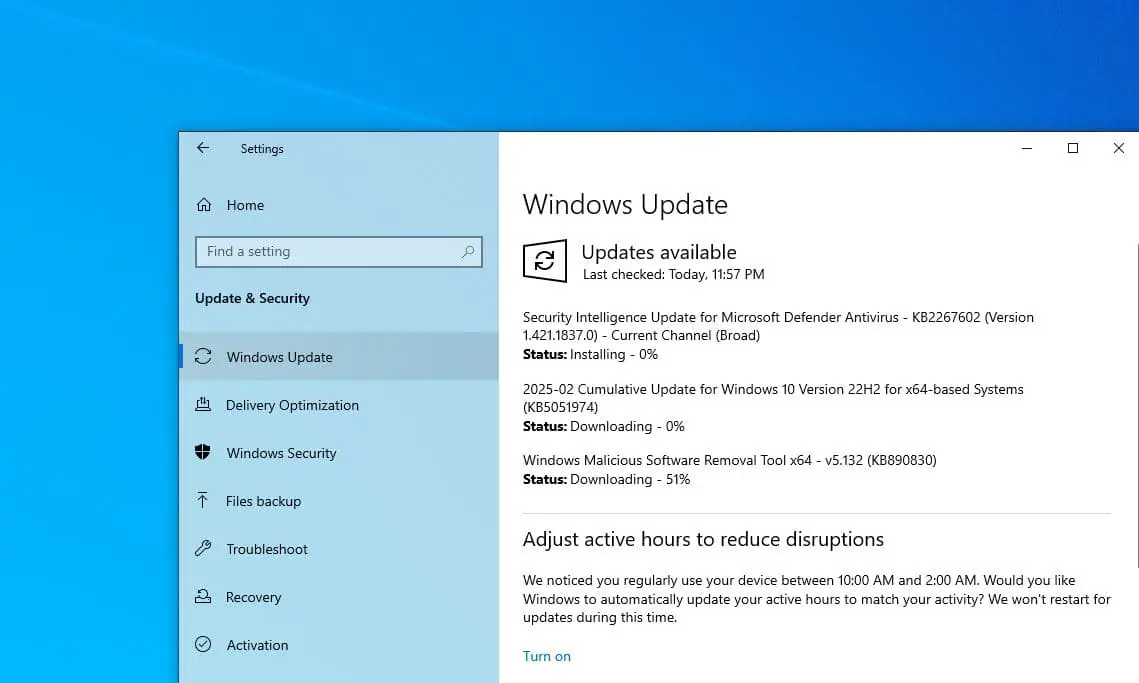Screen dimensions: 1139x683
Task: Select Delivery Optimization from the sidebar
Action: [x=292, y=405]
